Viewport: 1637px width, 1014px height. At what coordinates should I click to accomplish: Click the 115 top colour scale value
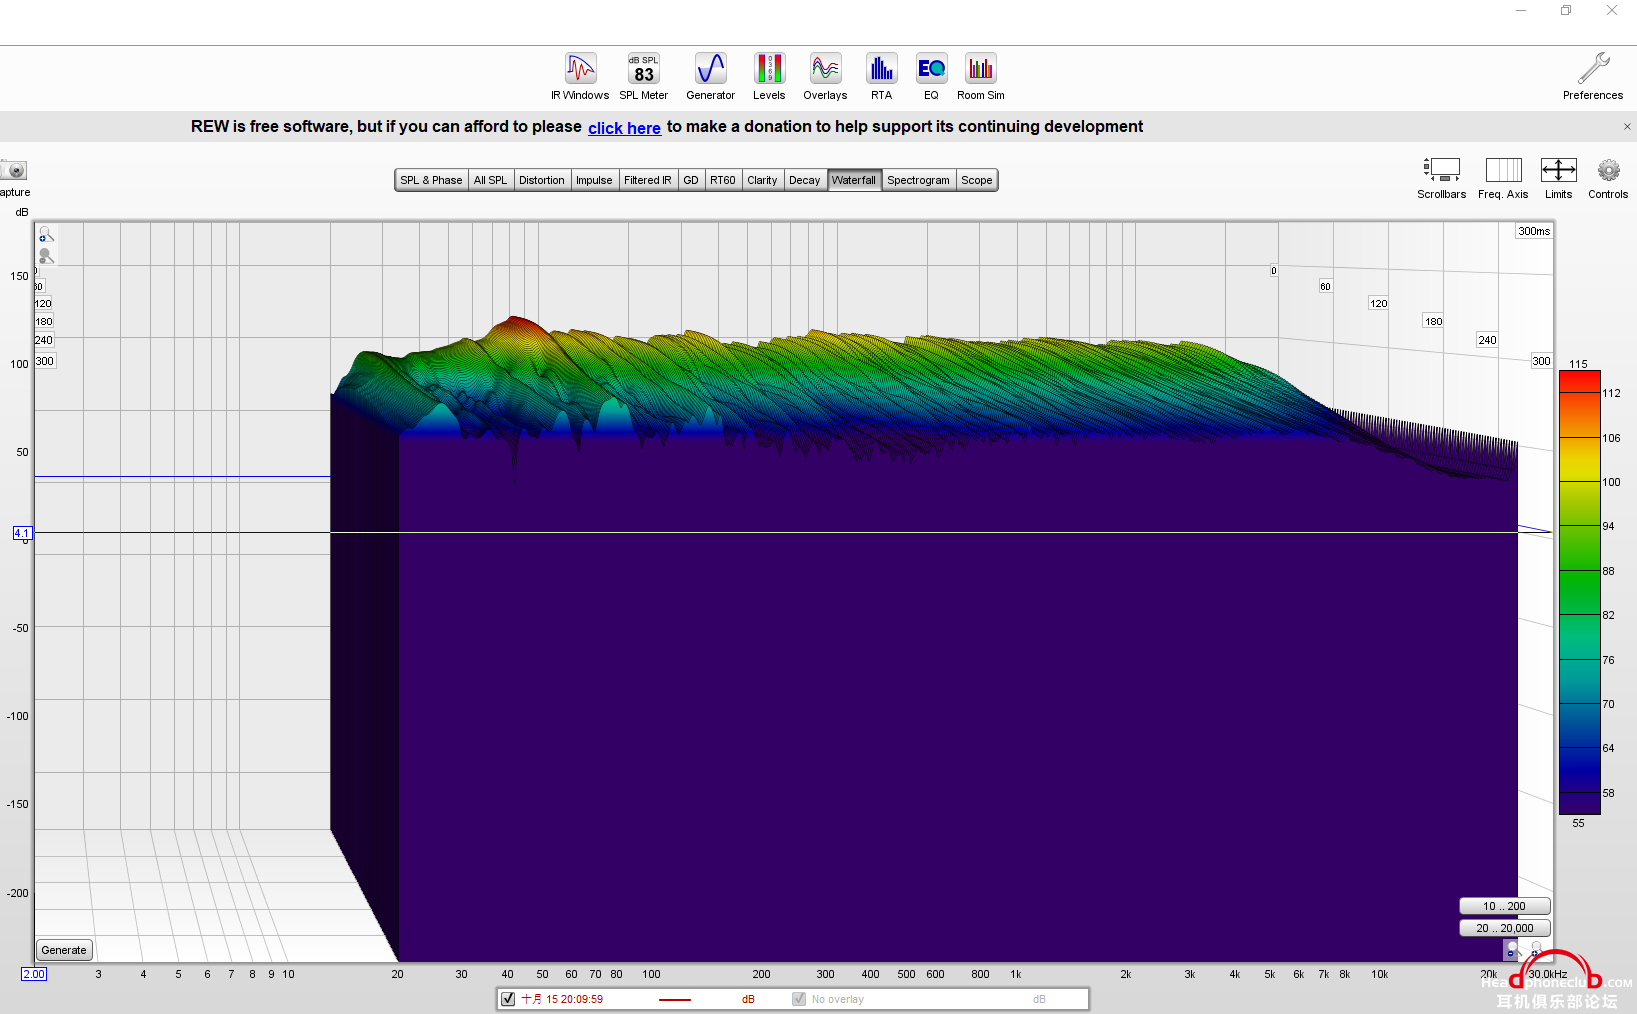(x=1578, y=364)
